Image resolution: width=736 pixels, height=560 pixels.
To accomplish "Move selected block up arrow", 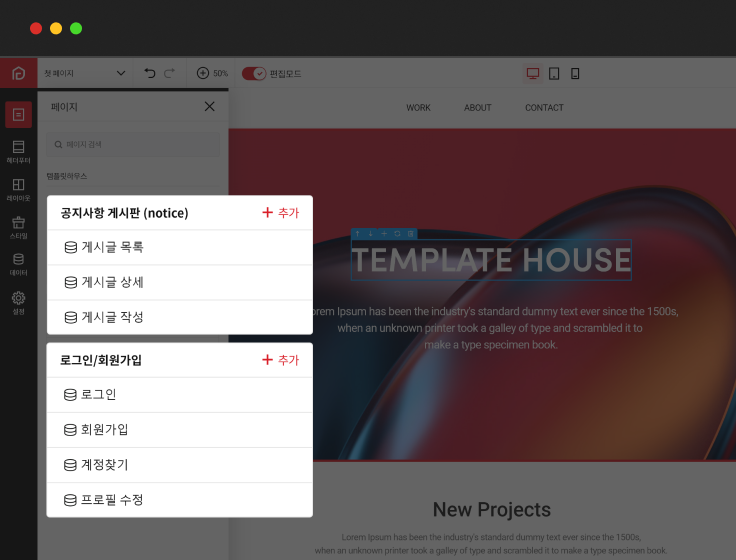I will [357, 234].
